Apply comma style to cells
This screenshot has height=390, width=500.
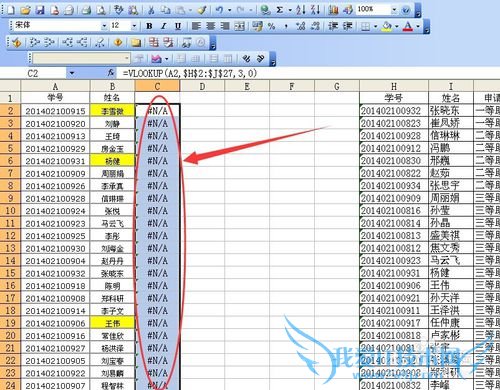click(x=286, y=26)
